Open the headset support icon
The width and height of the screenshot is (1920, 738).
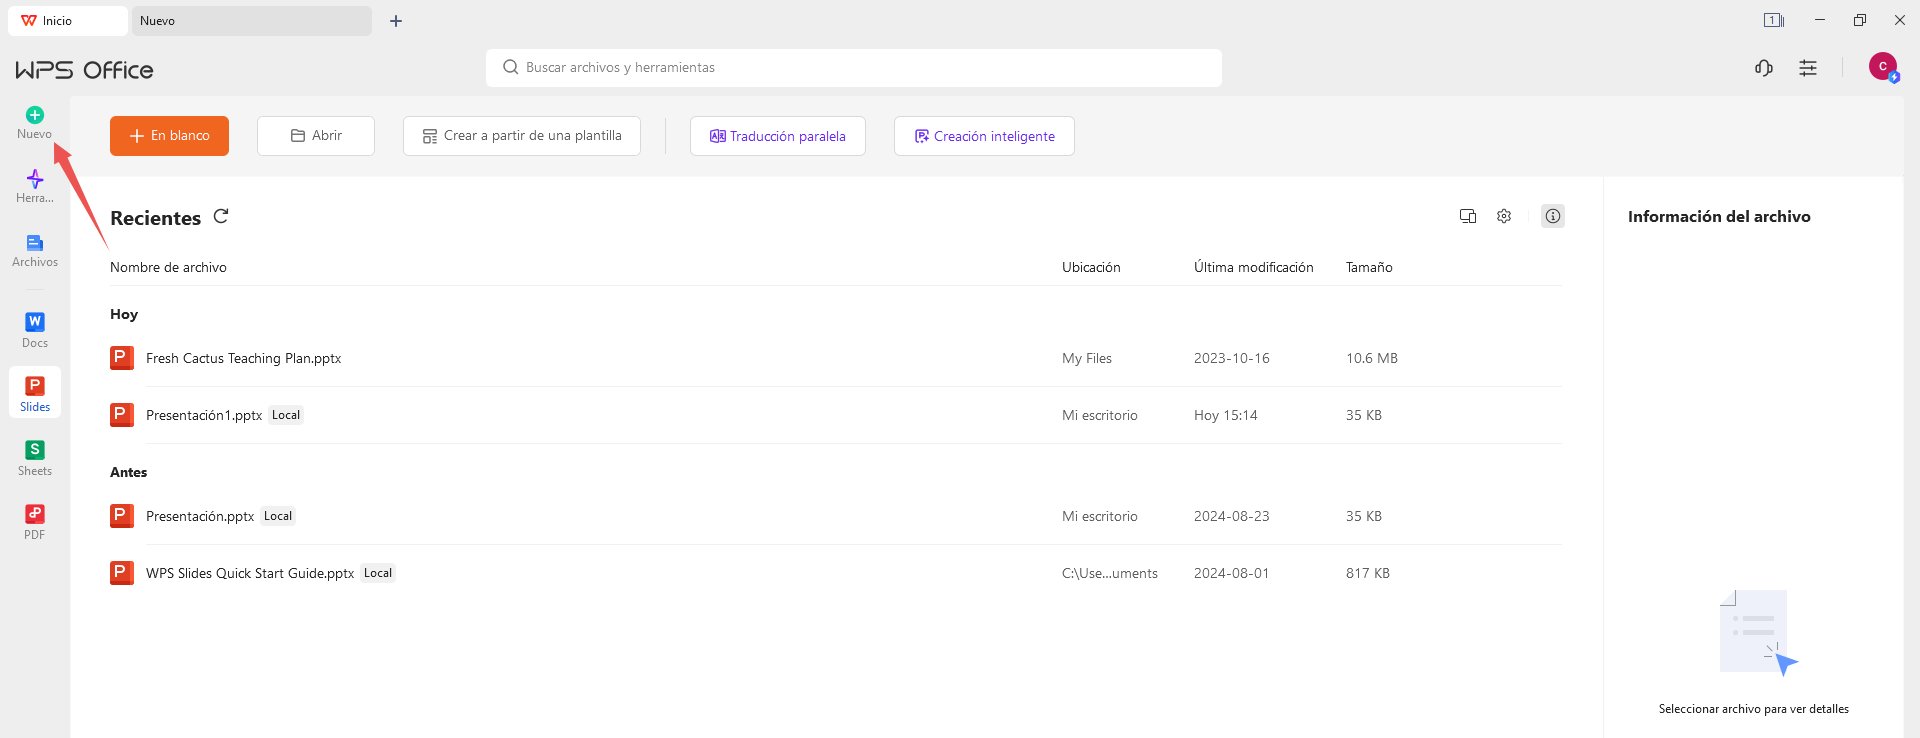(1764, 68)
